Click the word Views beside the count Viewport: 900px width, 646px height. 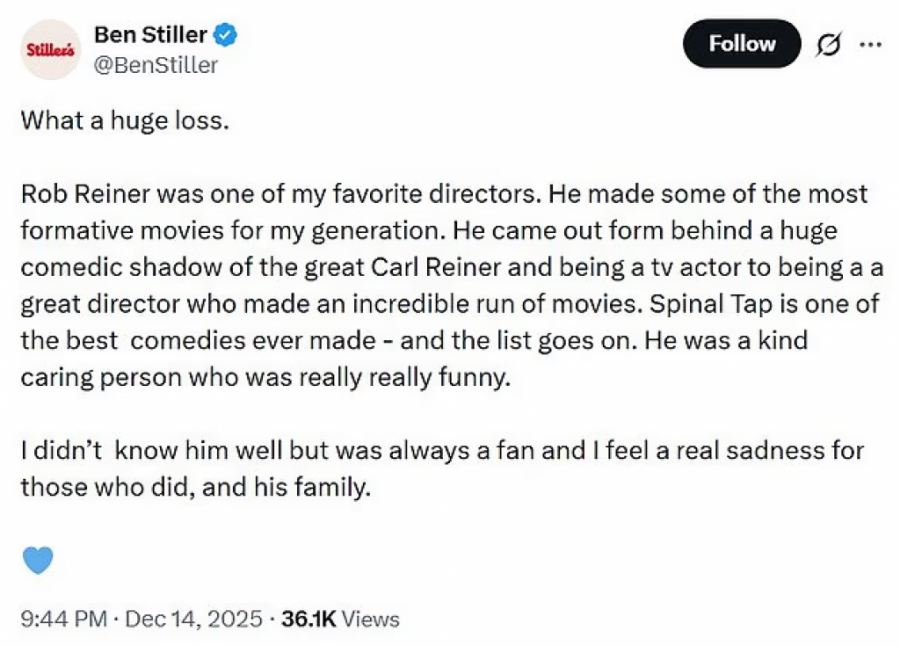pos(370,619)
